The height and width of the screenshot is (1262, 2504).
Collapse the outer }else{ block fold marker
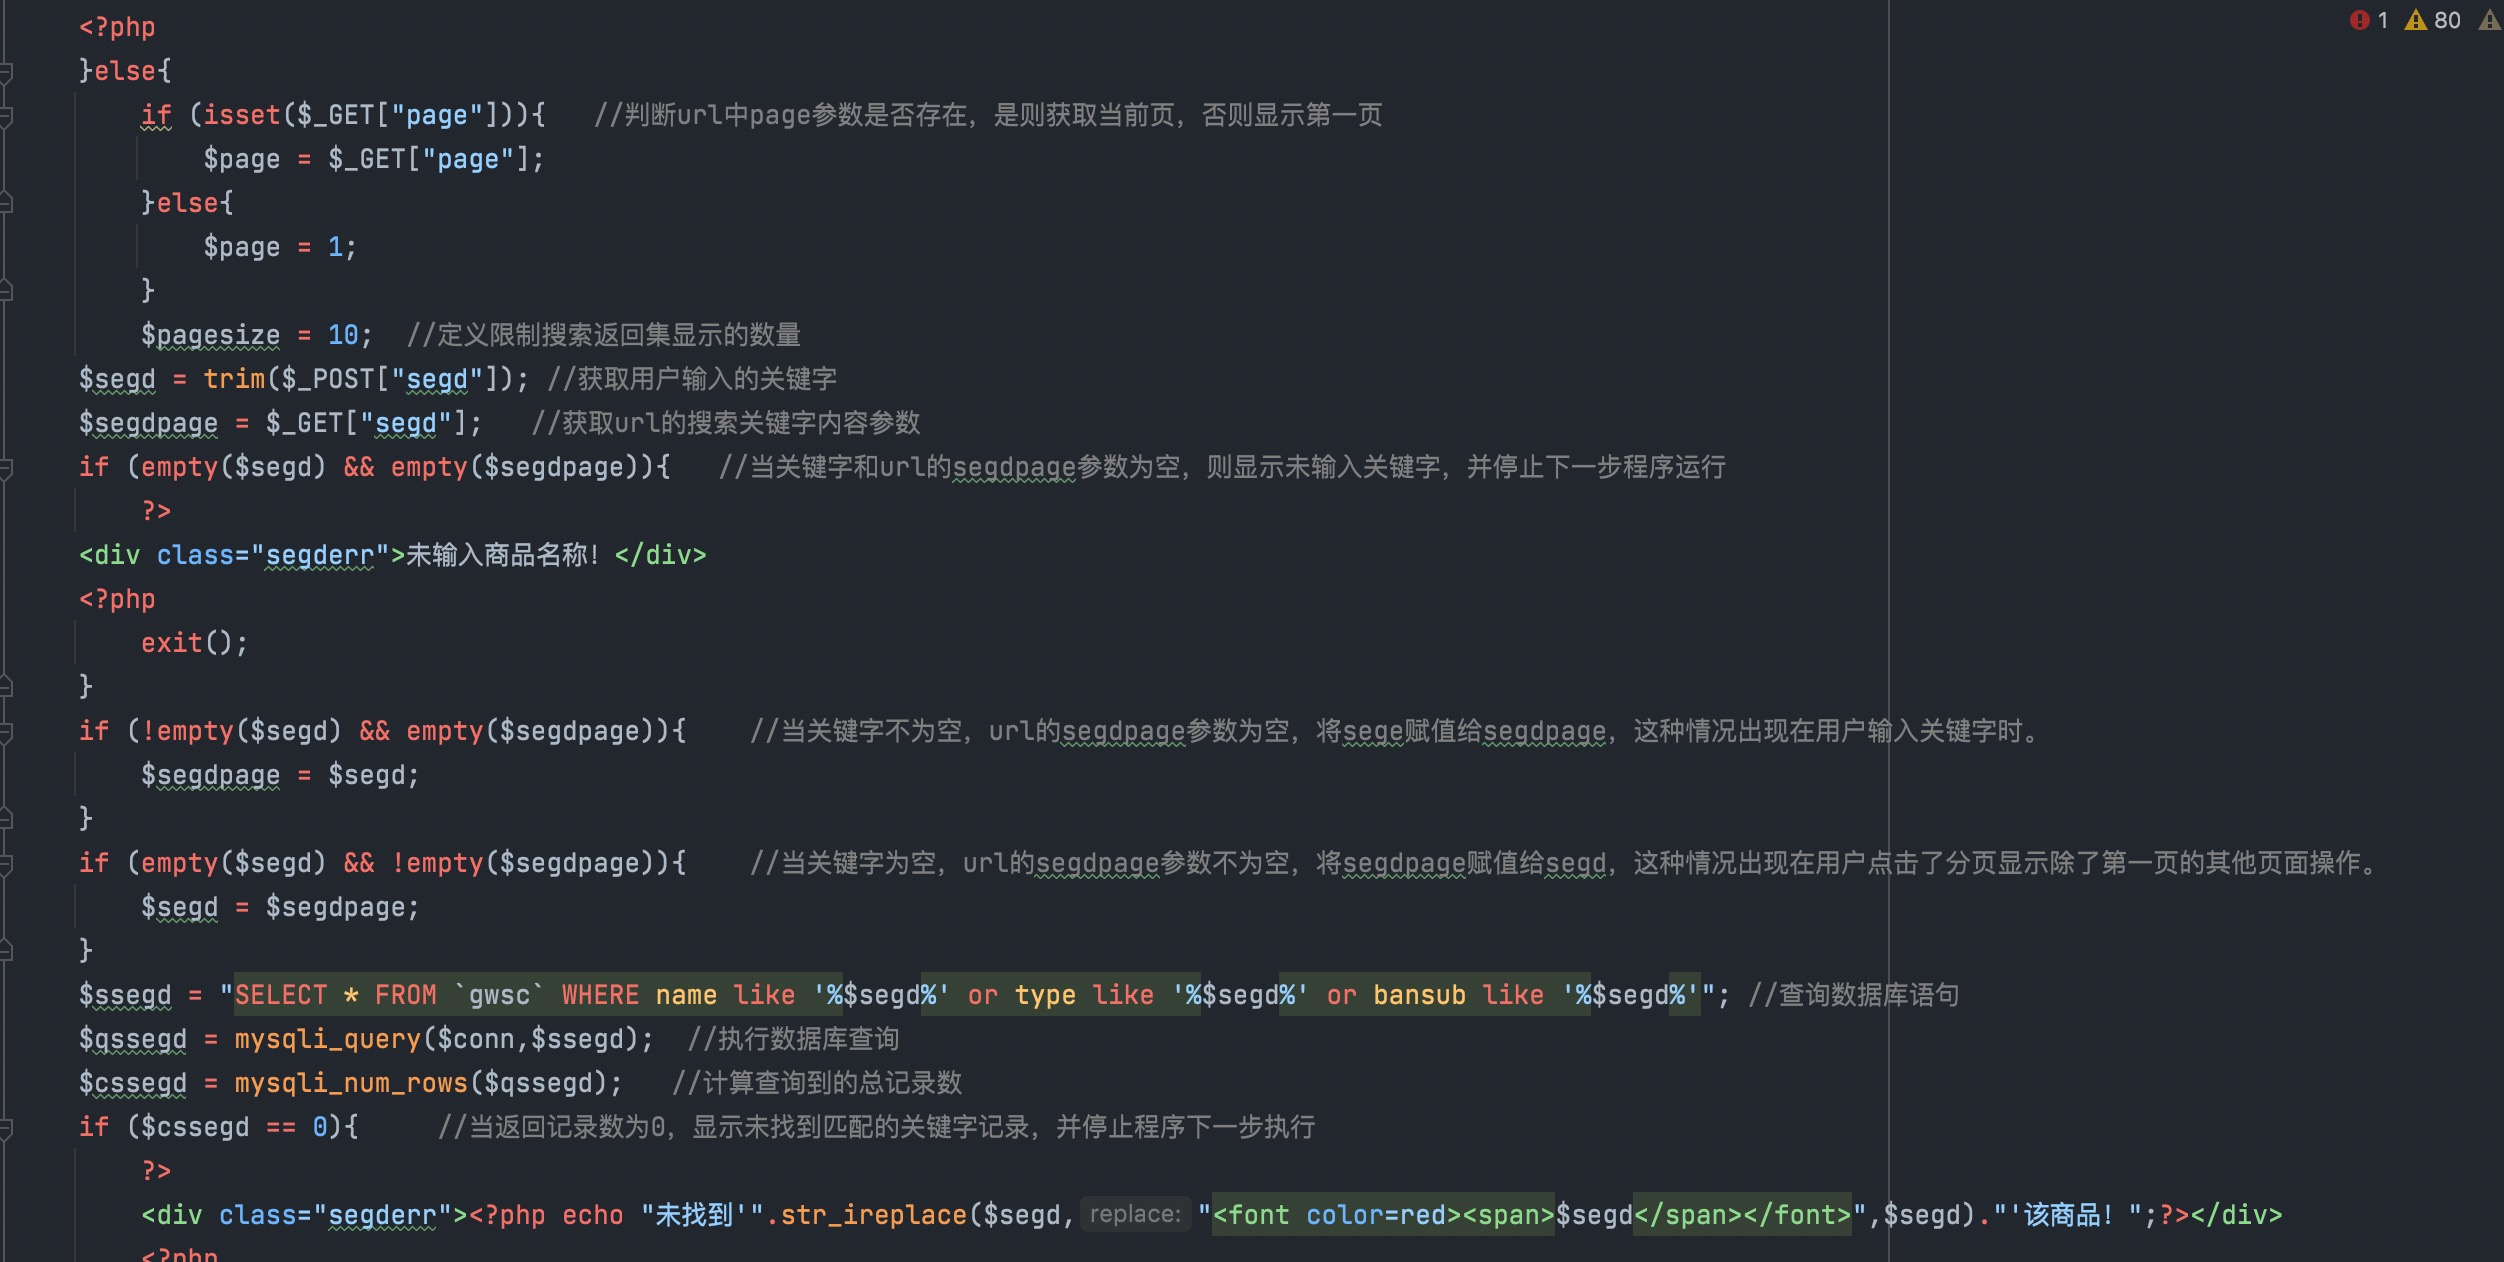[6, 72]
